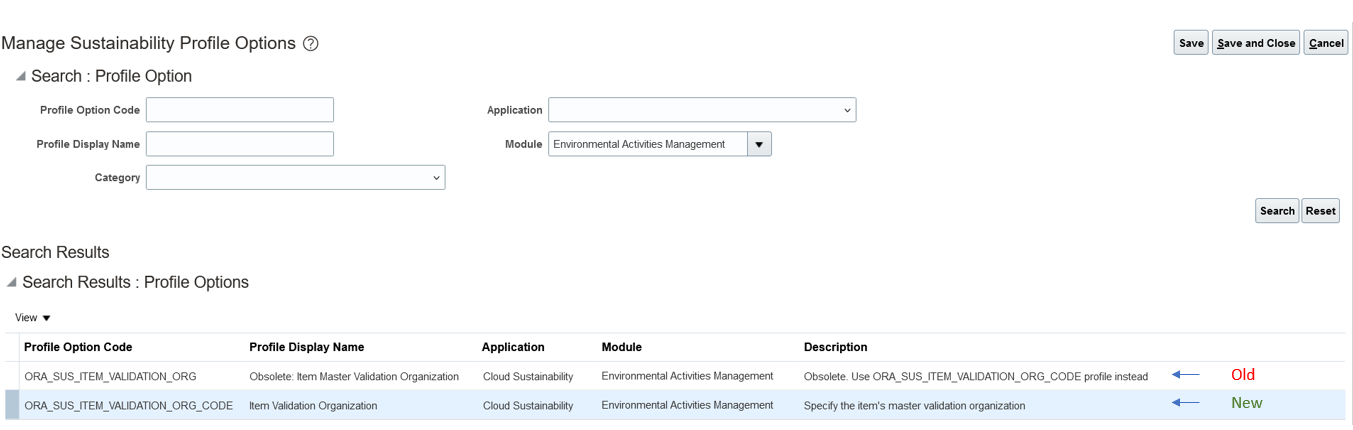Click the Description column header

pos(835,347)
